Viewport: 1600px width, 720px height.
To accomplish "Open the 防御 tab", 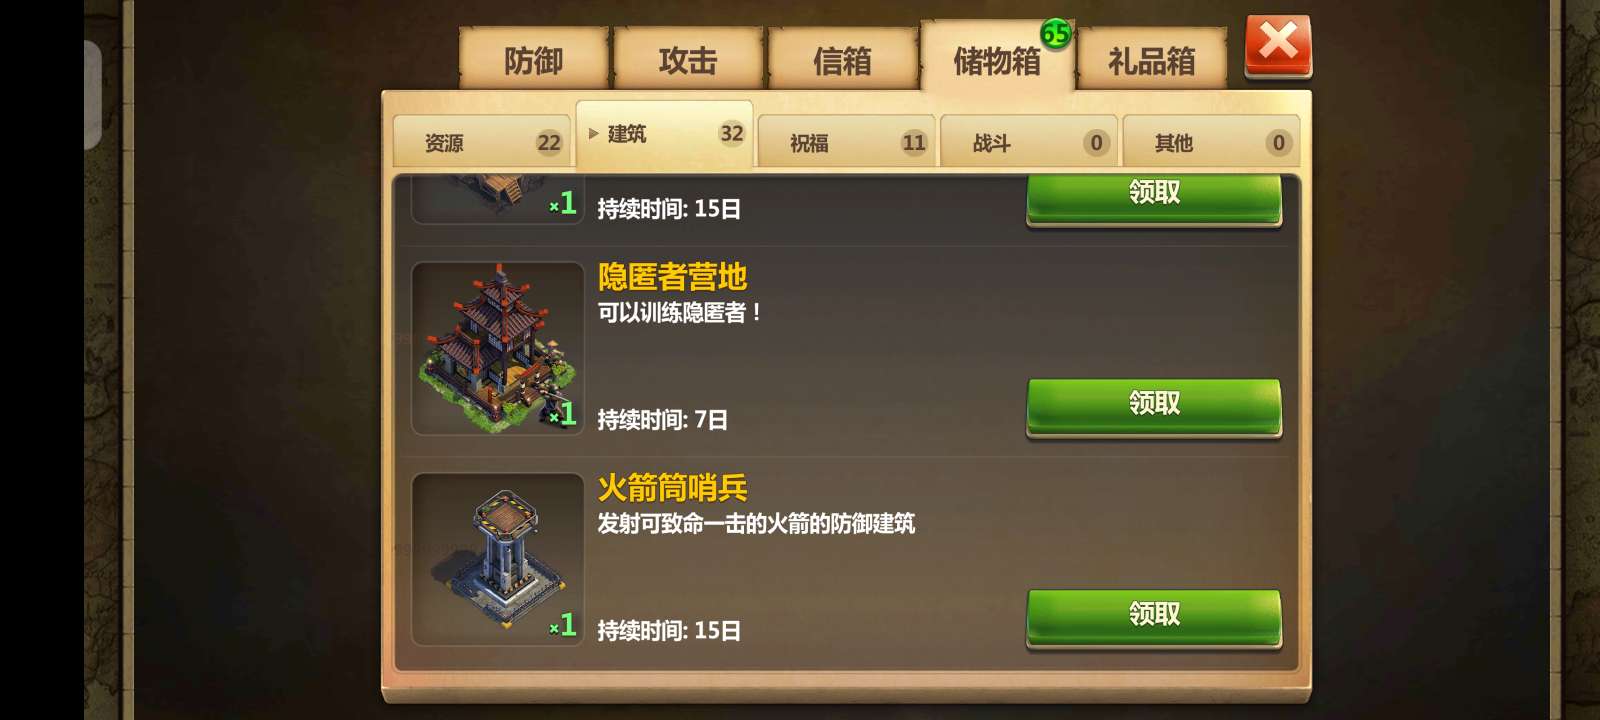I will 534,60.
